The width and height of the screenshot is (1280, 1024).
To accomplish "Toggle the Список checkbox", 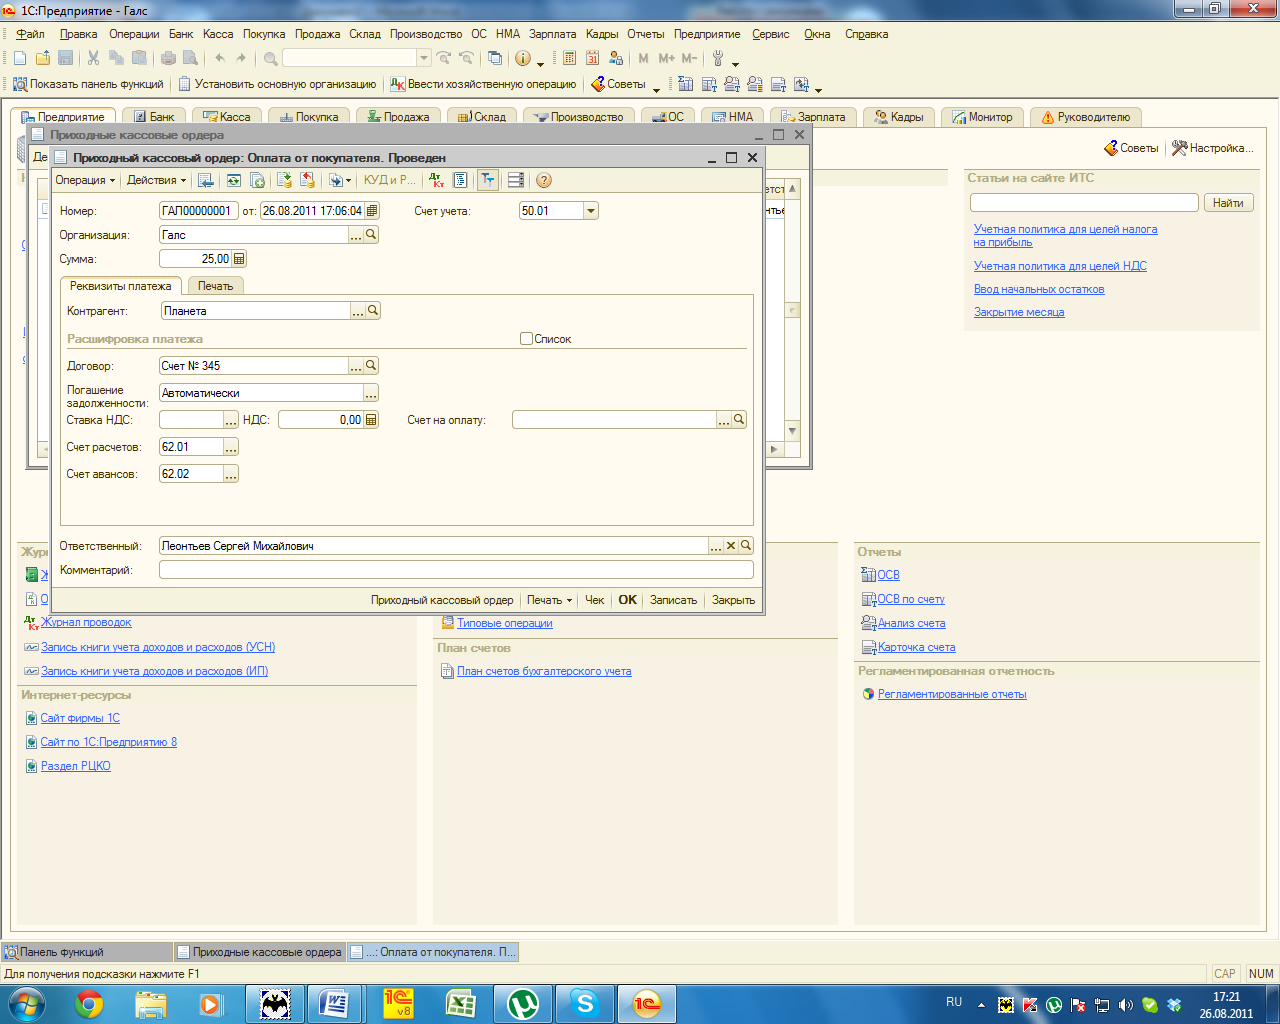I will (x=526, y=339).
